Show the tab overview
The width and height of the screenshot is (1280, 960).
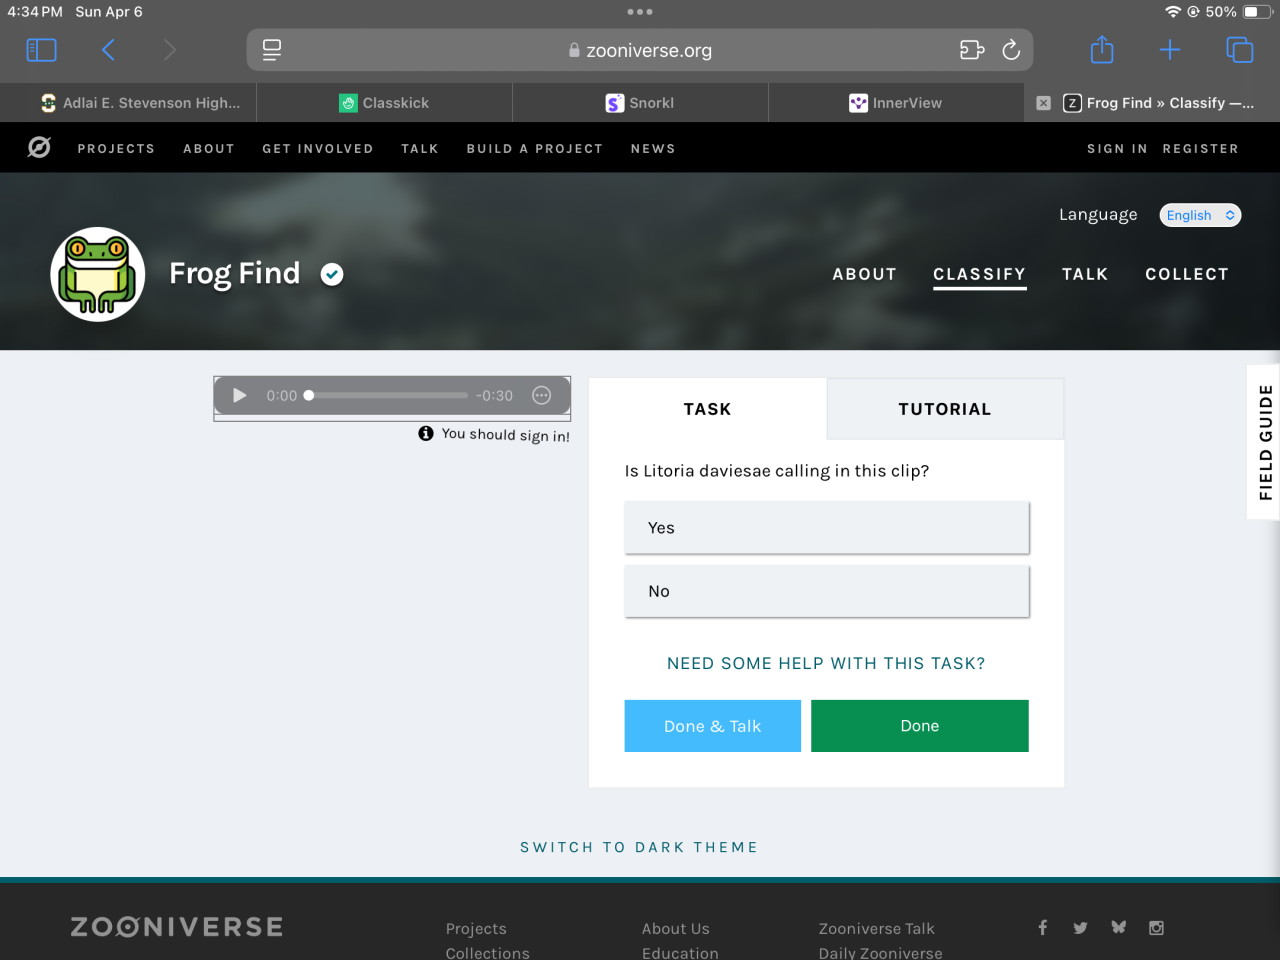point(1239,50)
